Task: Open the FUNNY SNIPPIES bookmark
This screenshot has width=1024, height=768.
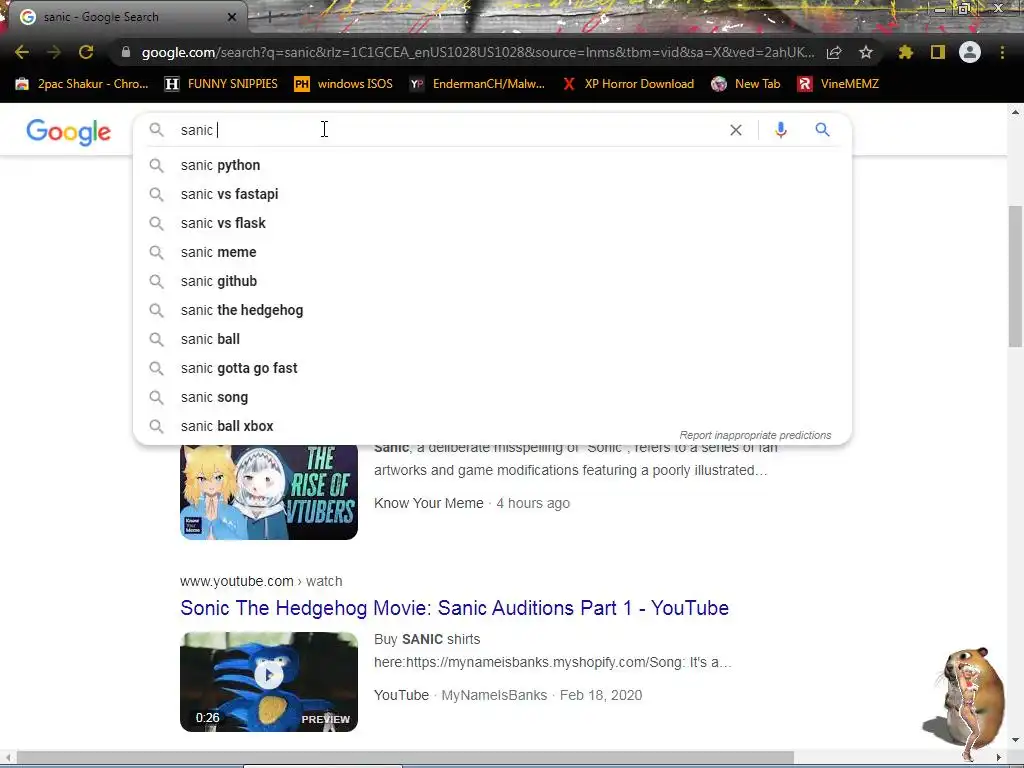Action: pos(221,84)
